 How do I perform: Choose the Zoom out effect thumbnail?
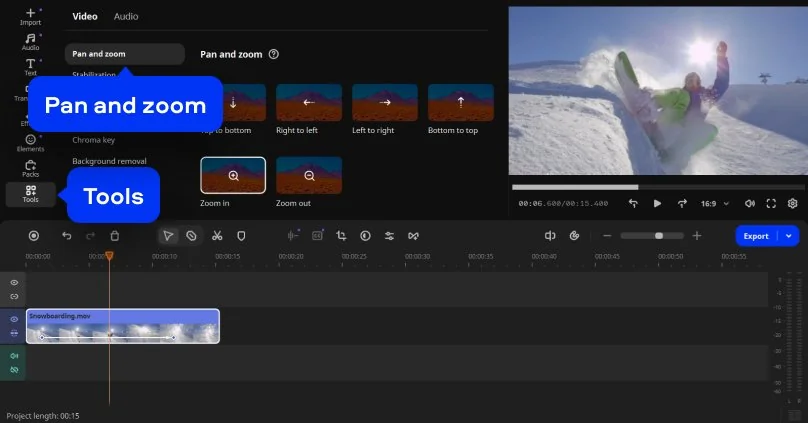click(309, 175)
